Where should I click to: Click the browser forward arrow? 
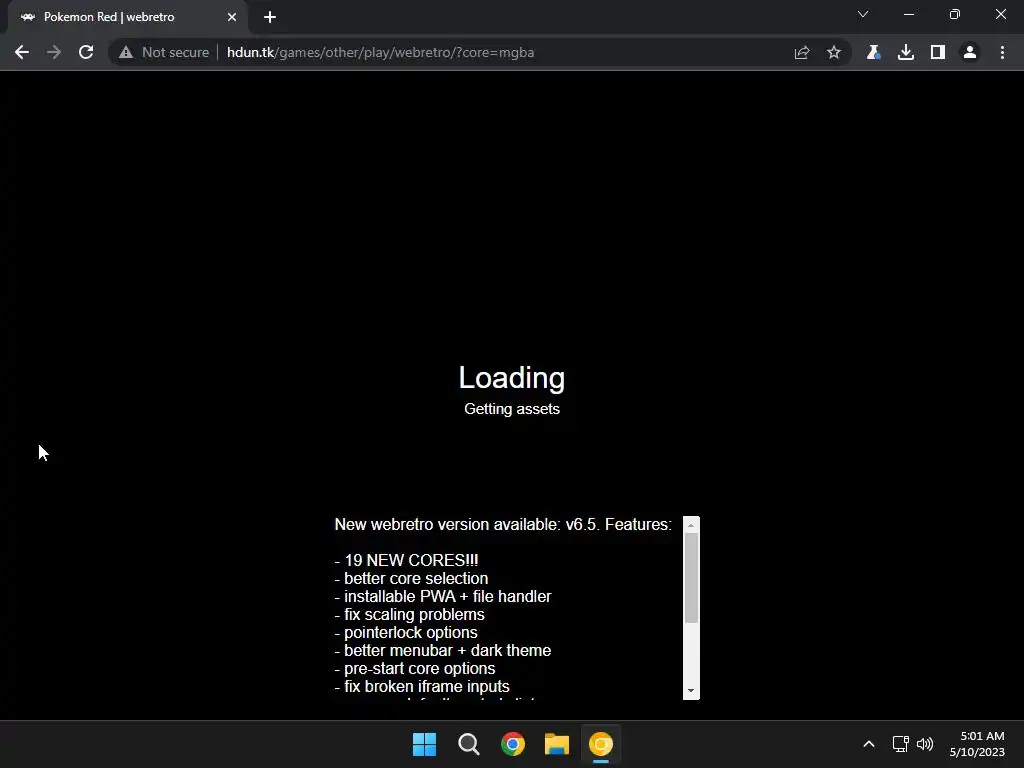pos(54,52)
